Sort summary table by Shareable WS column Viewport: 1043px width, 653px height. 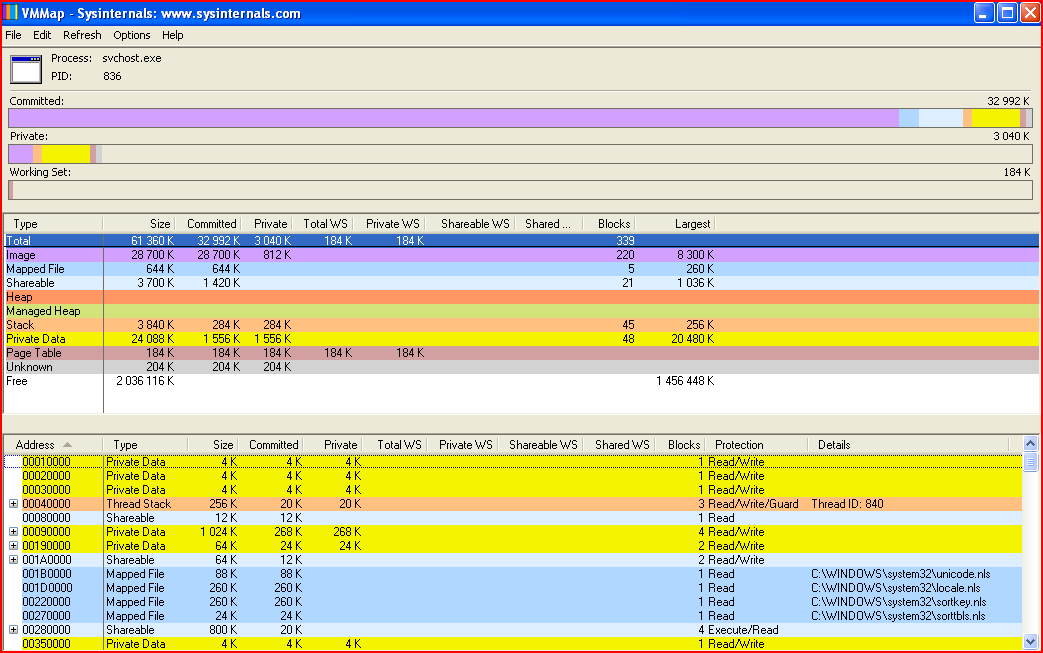point(471,224)
